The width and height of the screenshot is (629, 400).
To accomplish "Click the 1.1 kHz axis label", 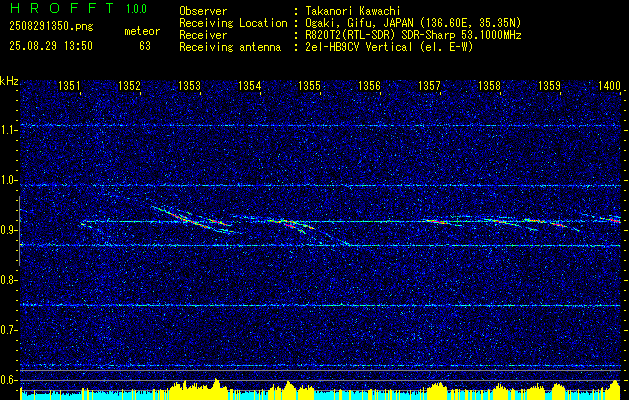I will pos(9,130).
